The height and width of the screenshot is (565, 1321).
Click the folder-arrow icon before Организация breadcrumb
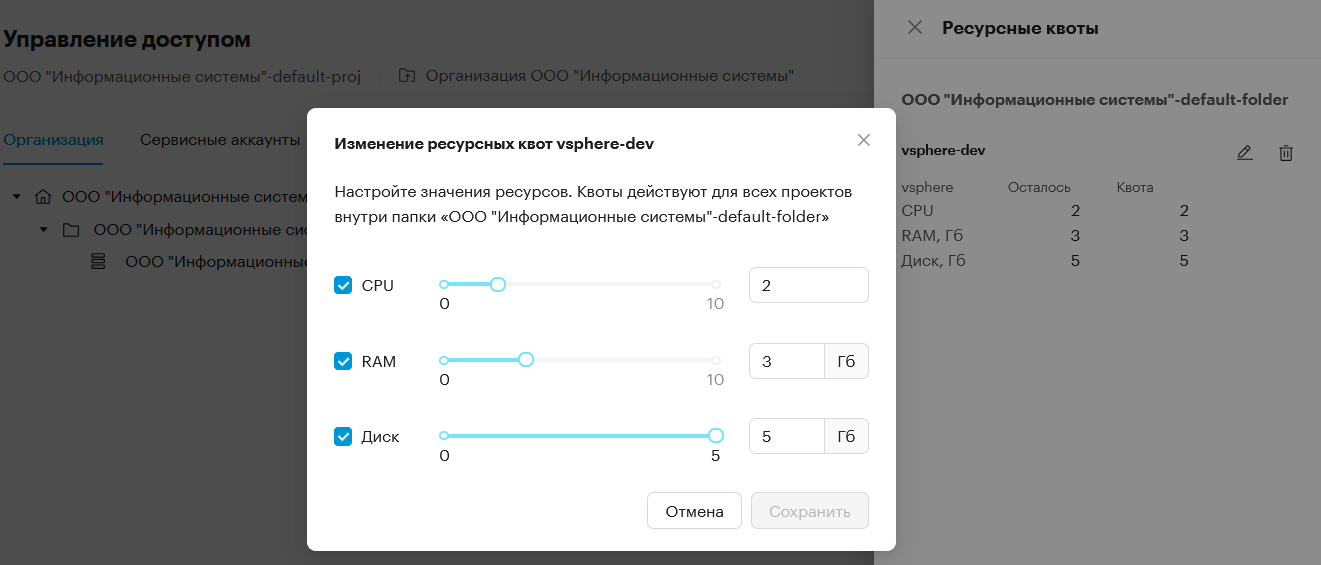pyautogui.click(x=407, y=75)
